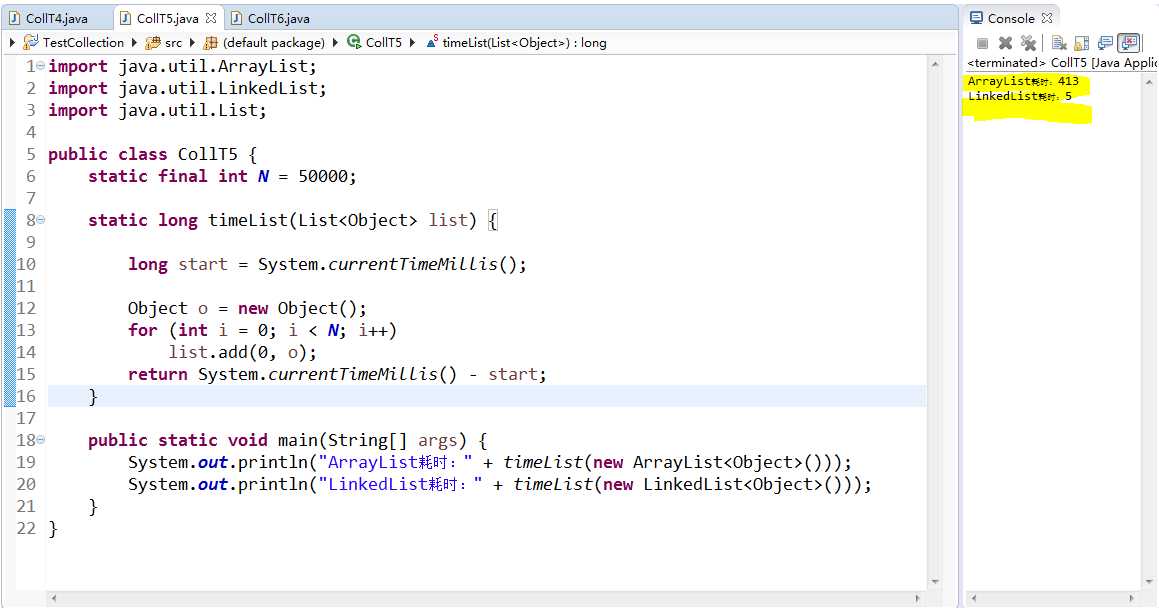
Task: Click the Java file icon on CollT6.java tab
Action: [237, 18]
